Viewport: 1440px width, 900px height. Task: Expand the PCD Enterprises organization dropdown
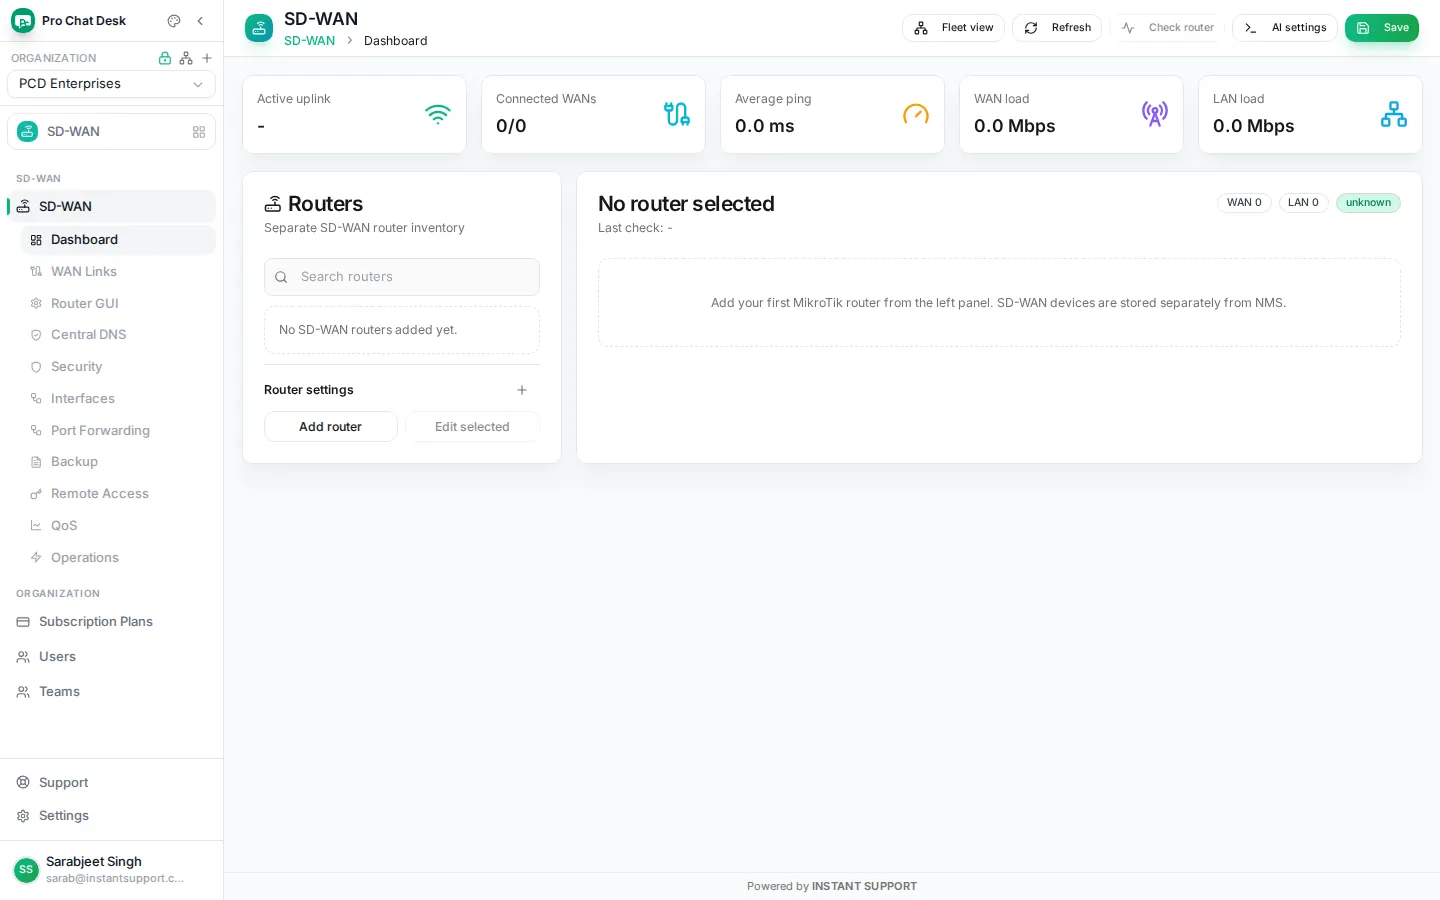111,84
